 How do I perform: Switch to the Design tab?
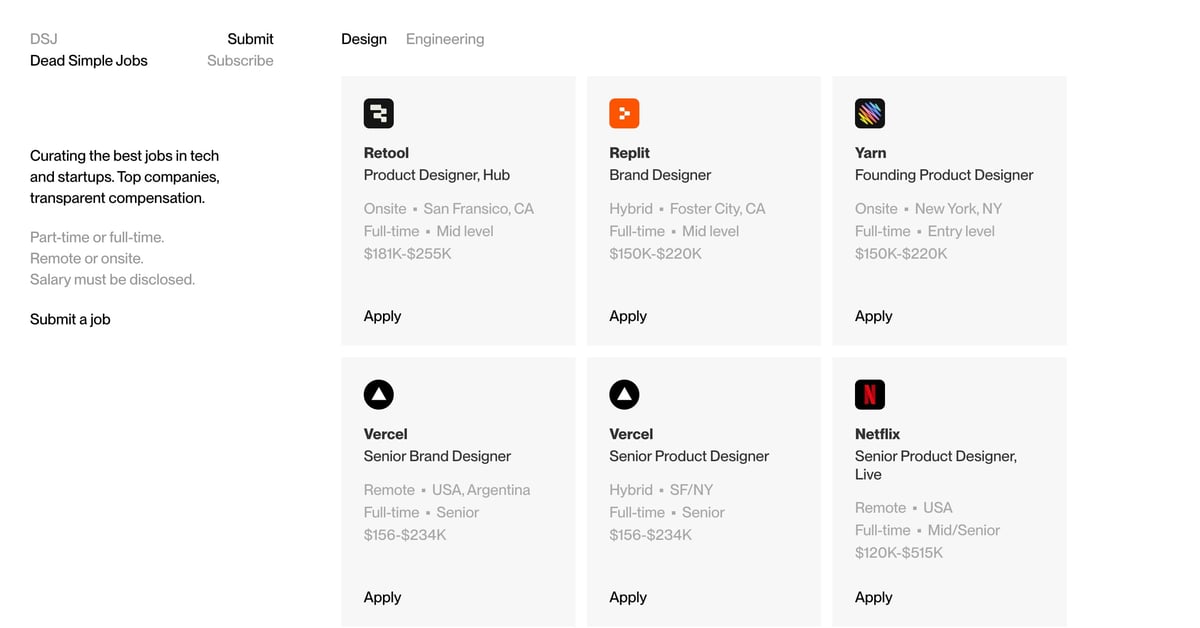pyautogui.click(x=364, y=39)
